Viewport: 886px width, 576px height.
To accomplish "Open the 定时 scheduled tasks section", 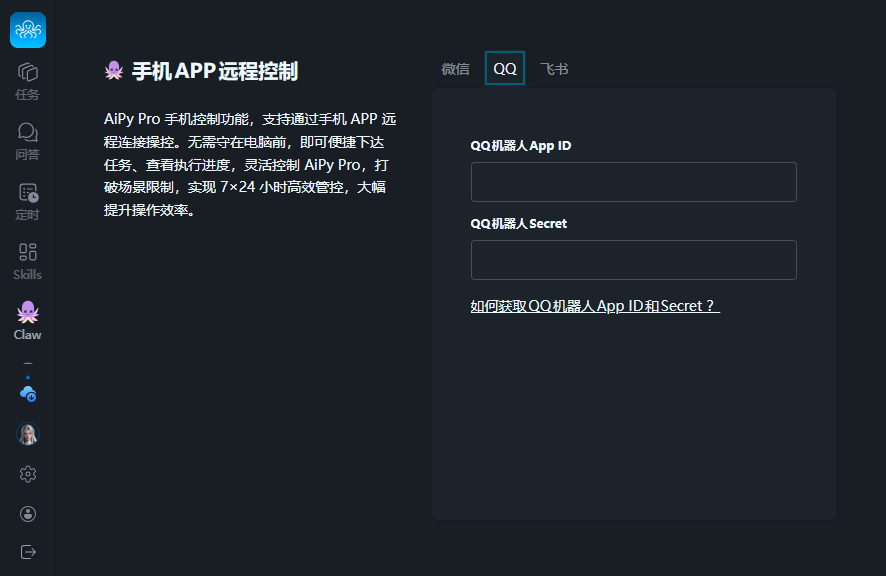I will coord(28,201).
